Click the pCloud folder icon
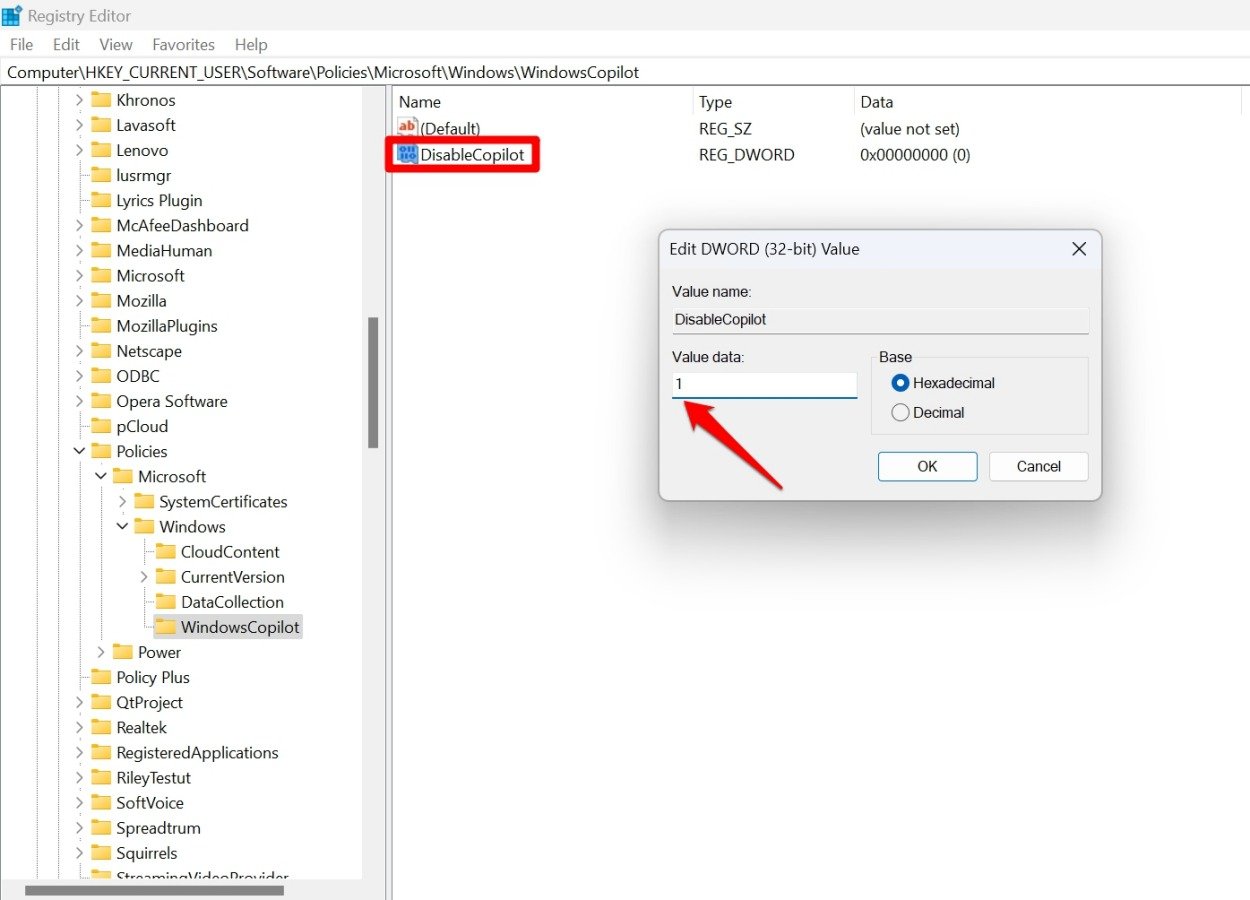 click(x=100, y=426)
